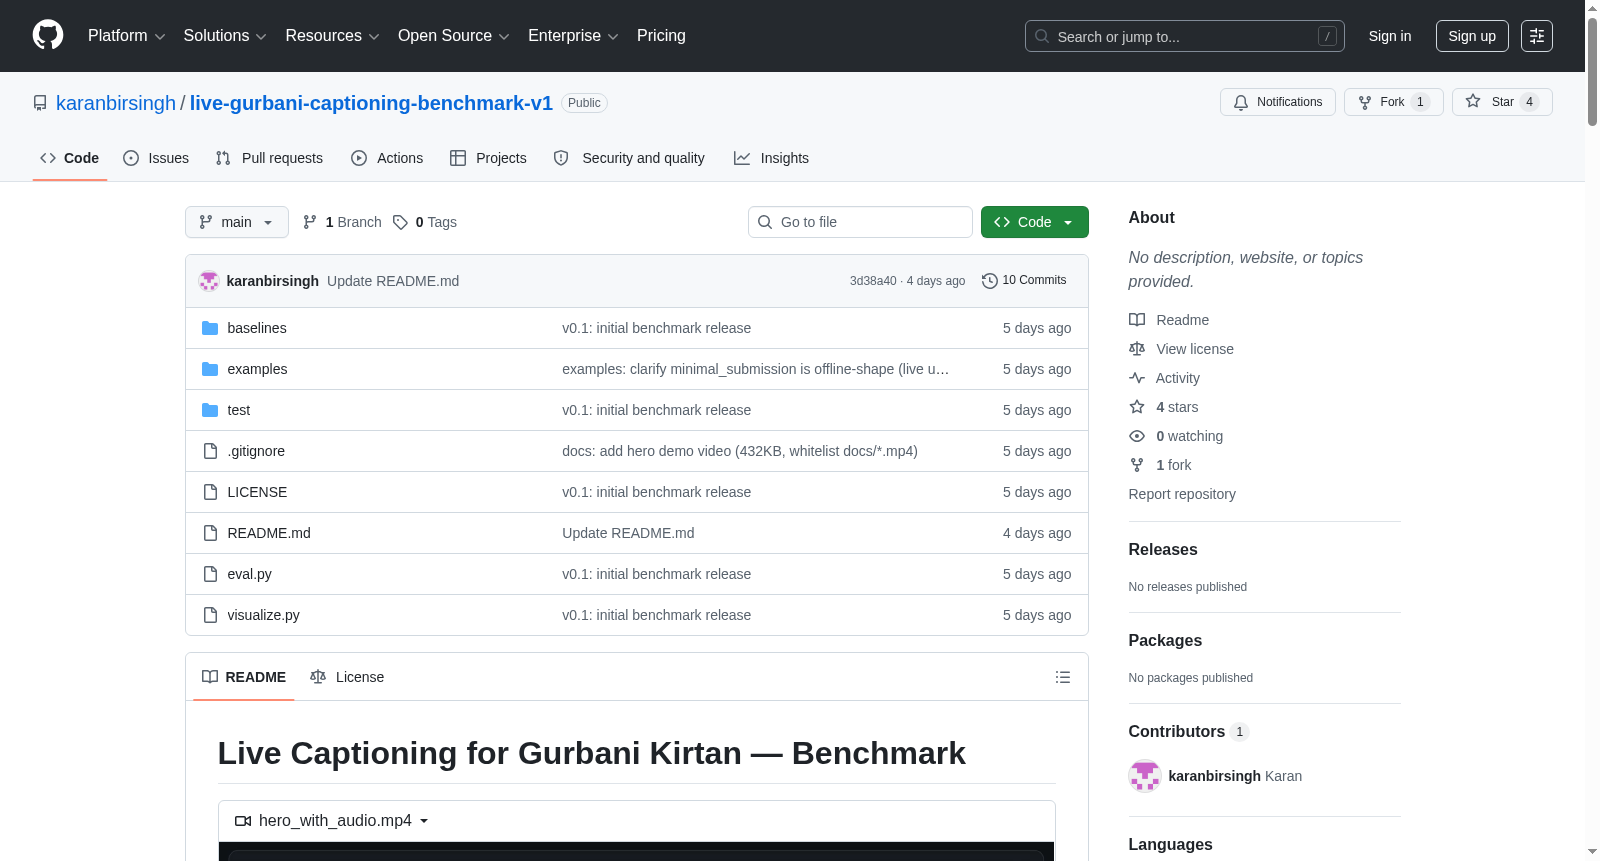Open the Resources dropdown

332,36
